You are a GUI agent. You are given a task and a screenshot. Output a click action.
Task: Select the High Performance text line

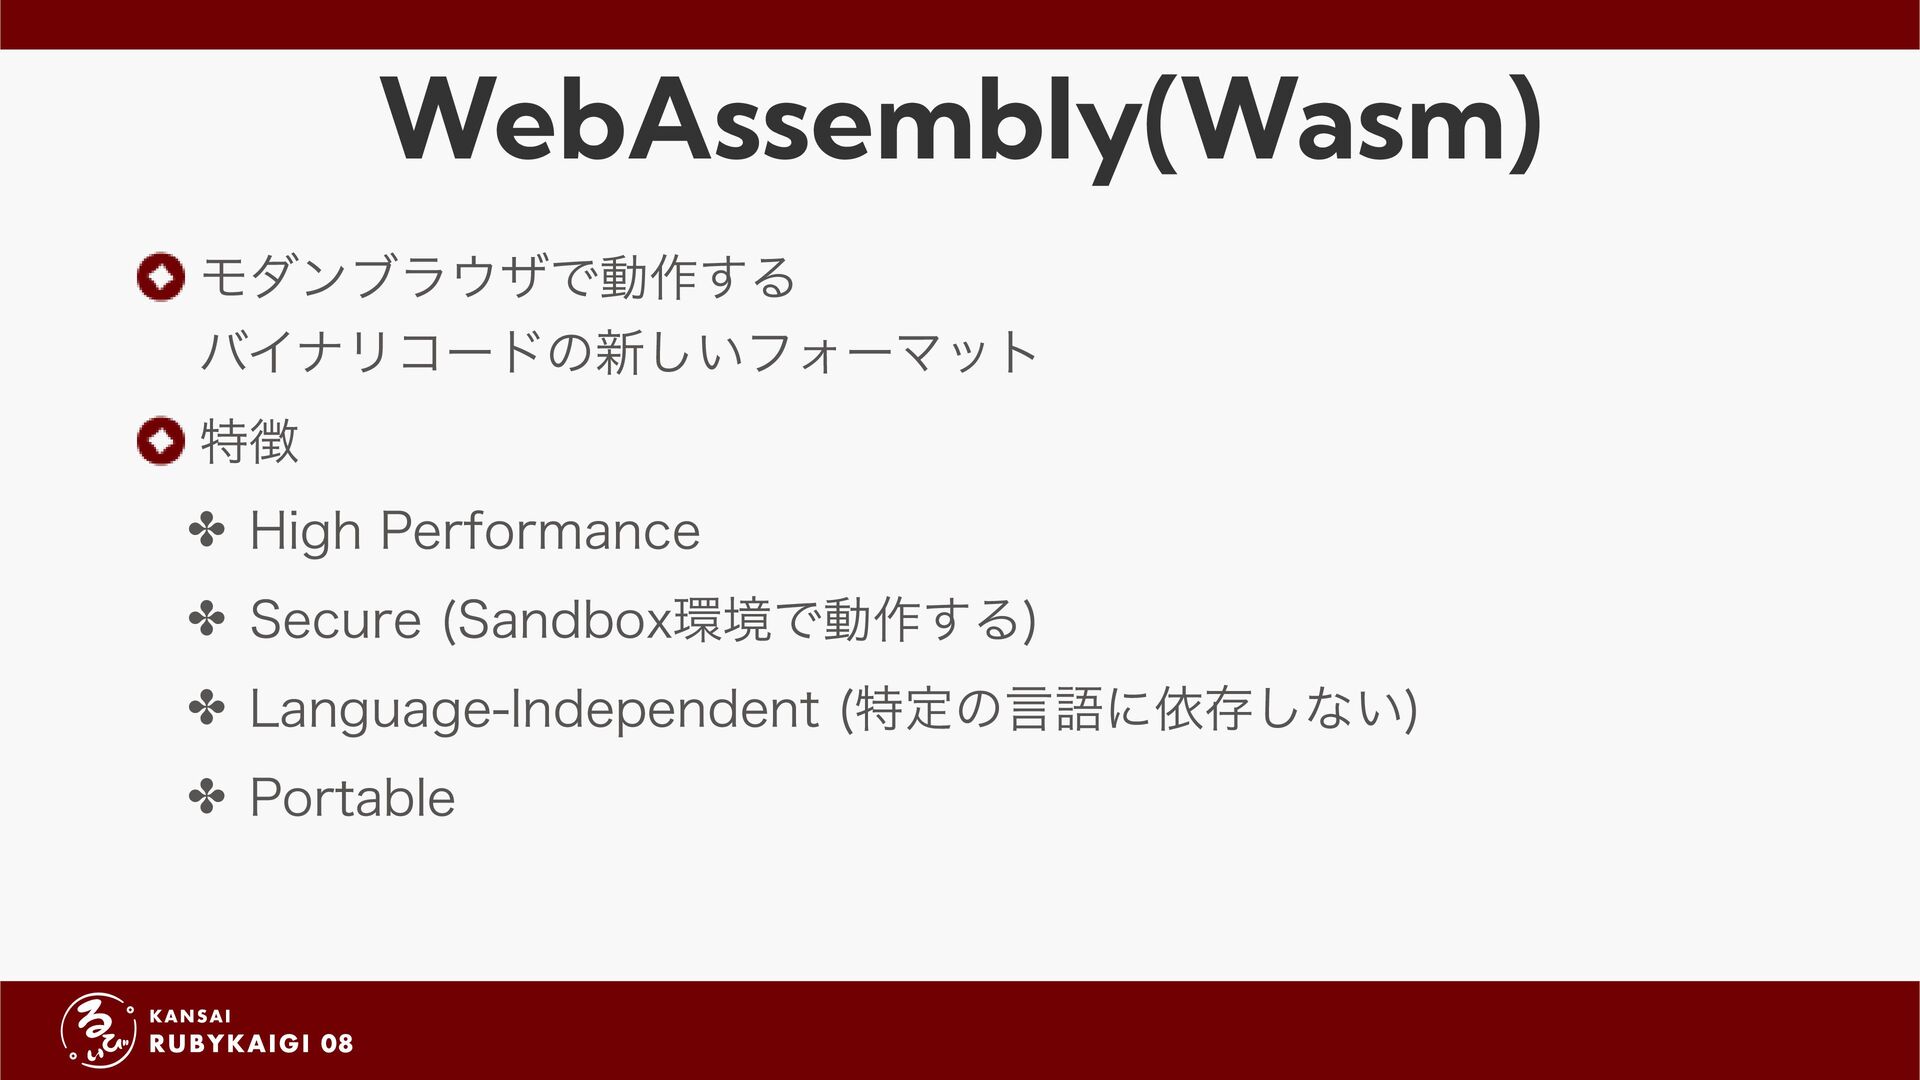pyautogui.click(x=475, y=531)
